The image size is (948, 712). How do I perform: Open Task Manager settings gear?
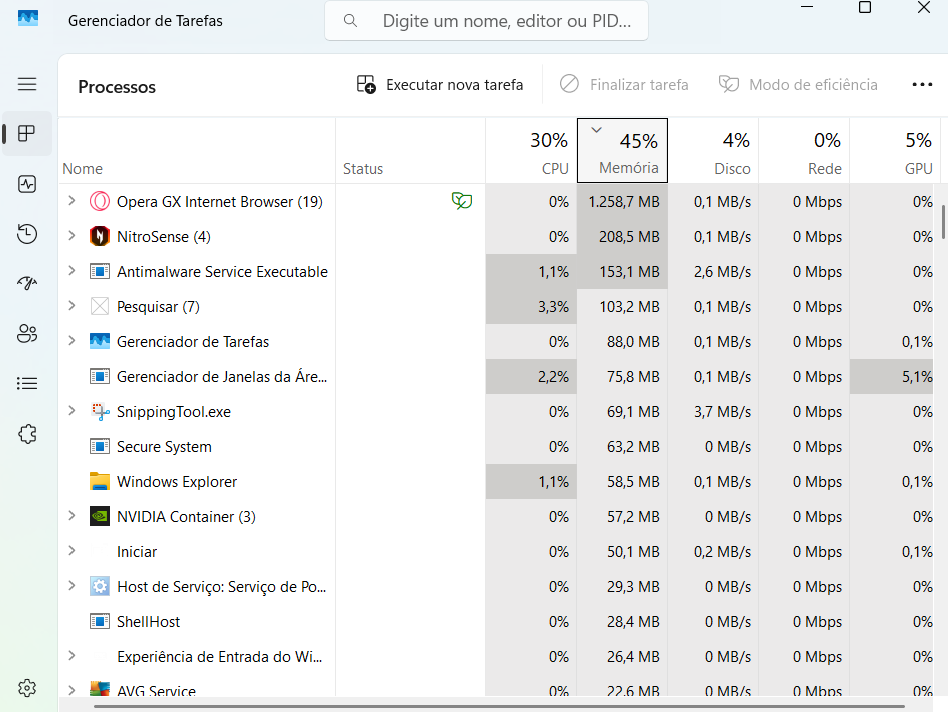click(x=27, y=688)
